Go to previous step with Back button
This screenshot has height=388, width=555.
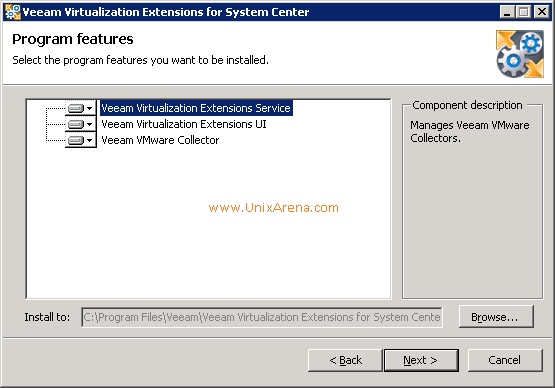click(x=345, y=360)
